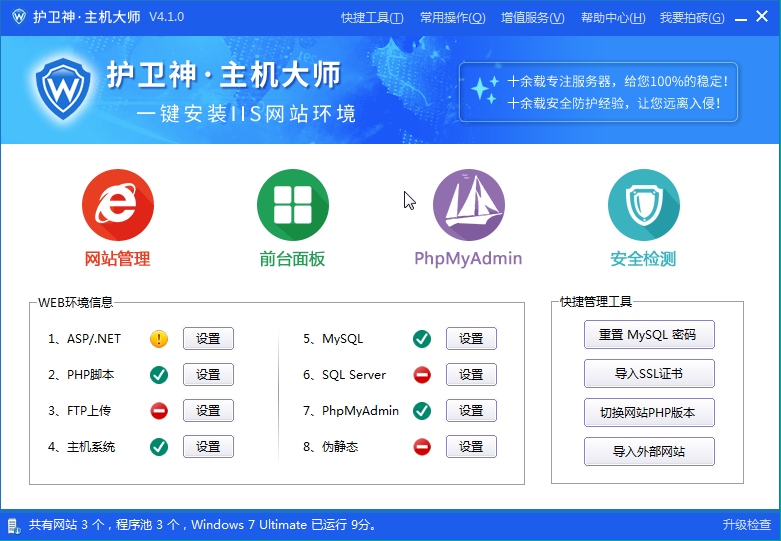
Task: Click 设置 button for 伪静态
Action: click(471, 446)
